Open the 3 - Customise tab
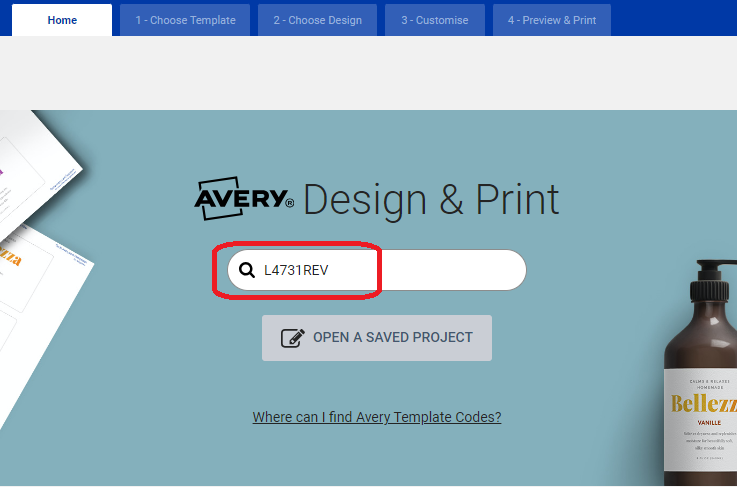737x487 pixels. 435,20
